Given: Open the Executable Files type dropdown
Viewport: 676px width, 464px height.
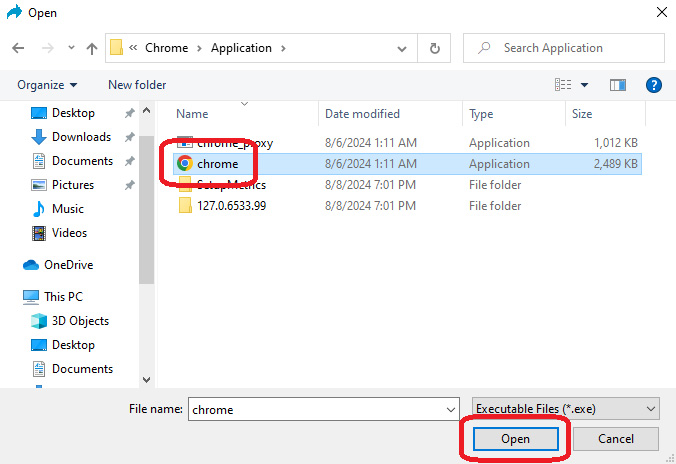Looking at the screenshot, I should (566, 409).
